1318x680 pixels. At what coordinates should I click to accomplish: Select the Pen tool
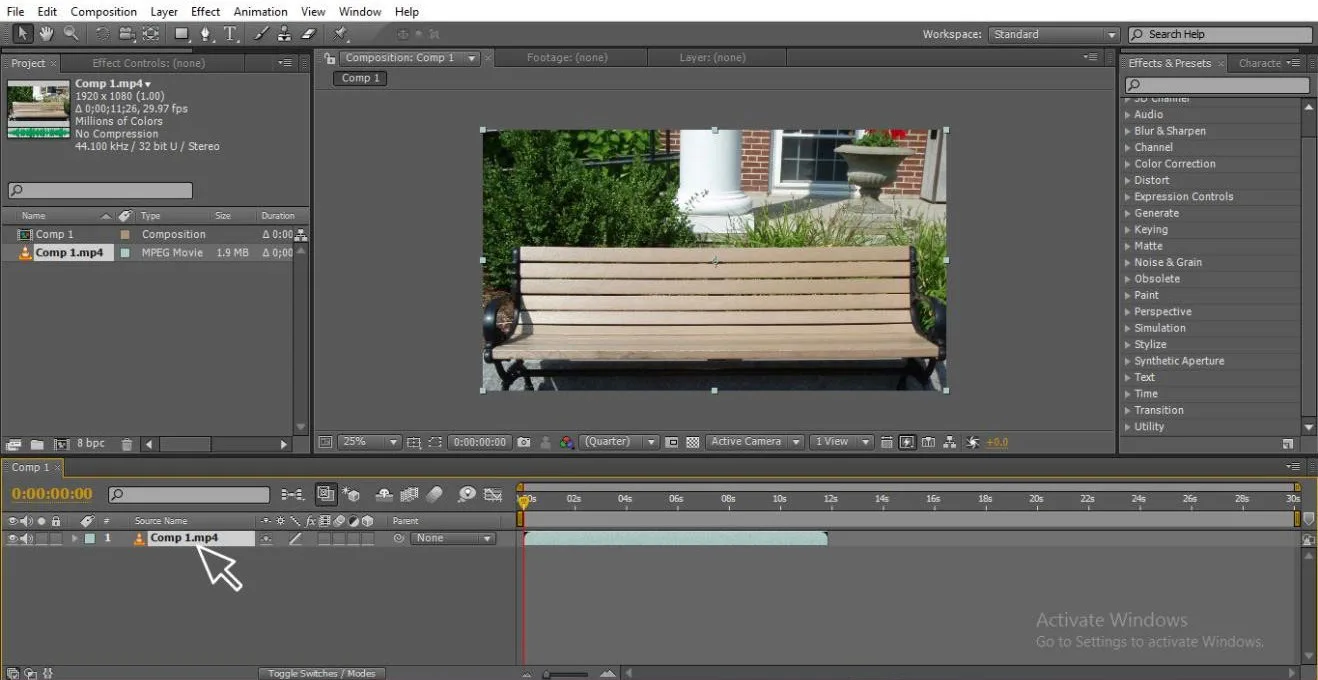(x=206, y=34)
